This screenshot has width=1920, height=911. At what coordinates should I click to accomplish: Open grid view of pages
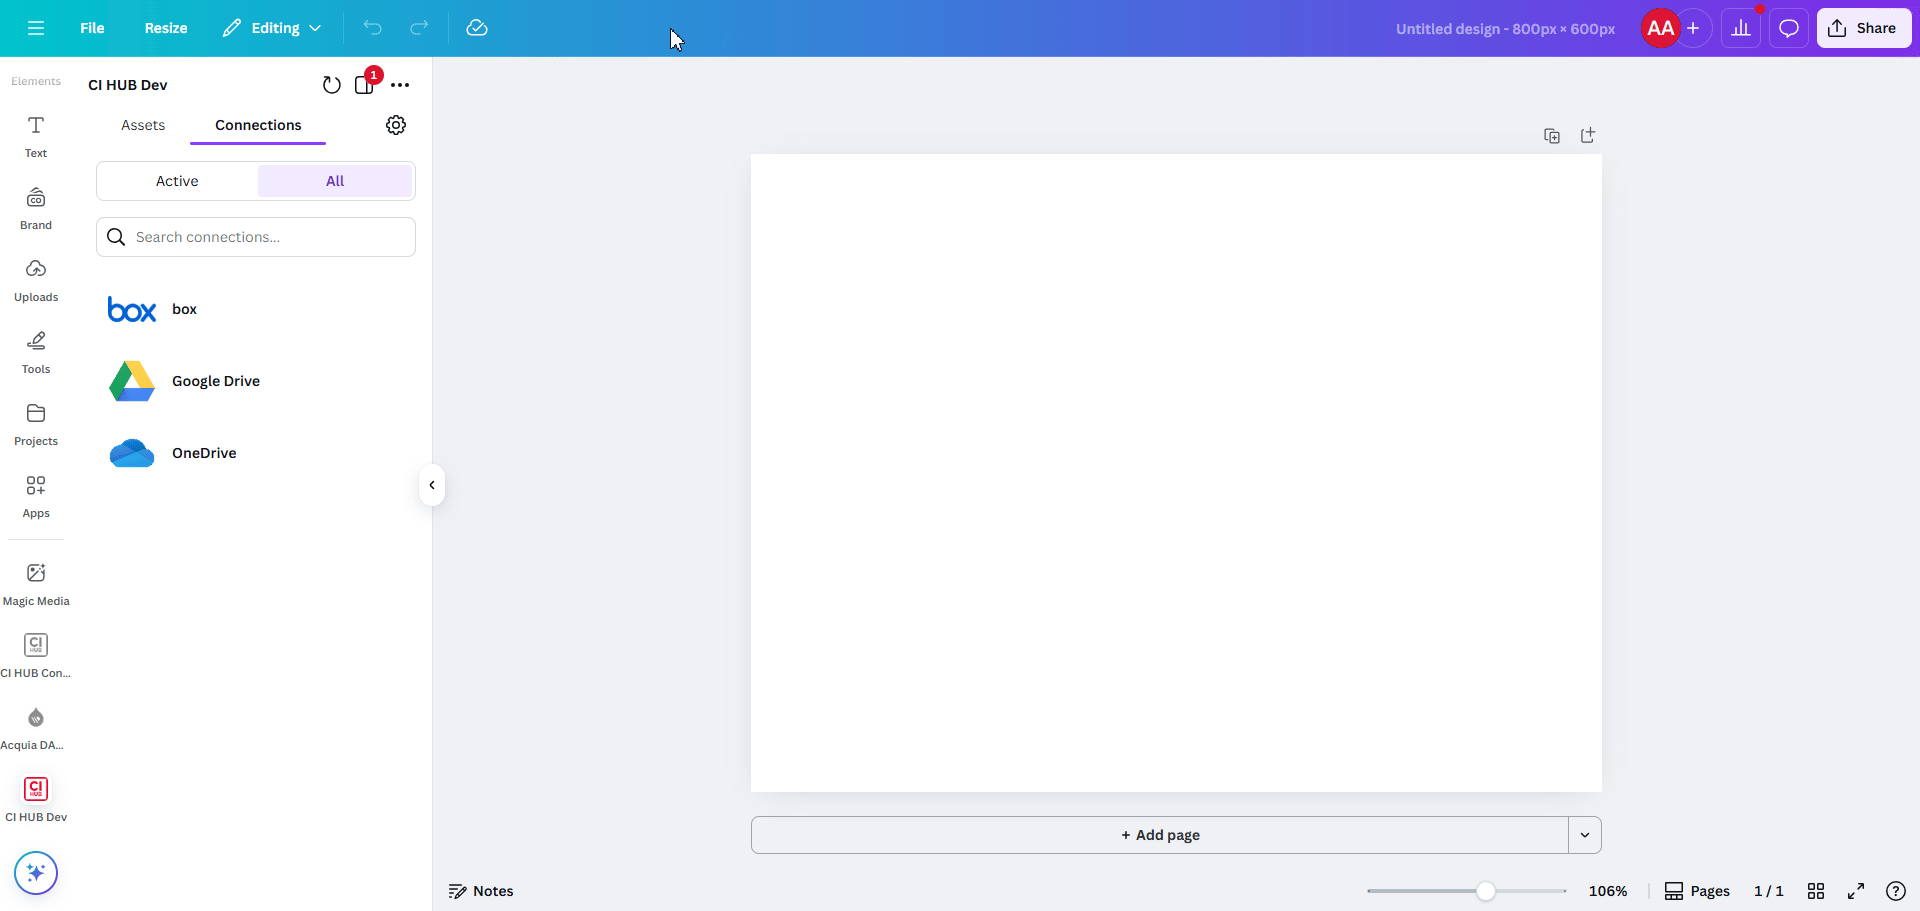(1816, 891)
